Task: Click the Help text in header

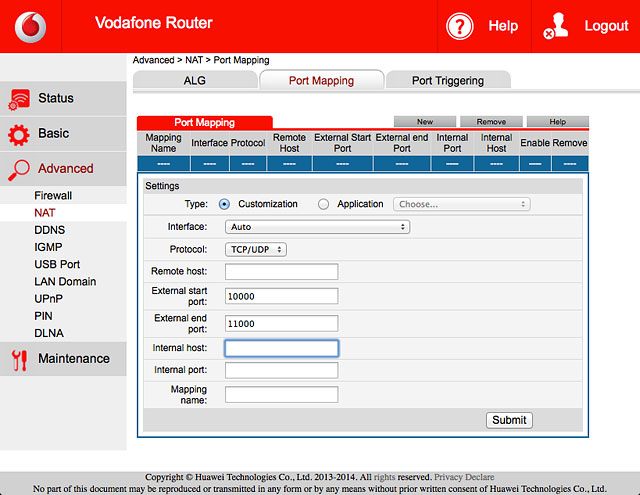Action: 503,26
